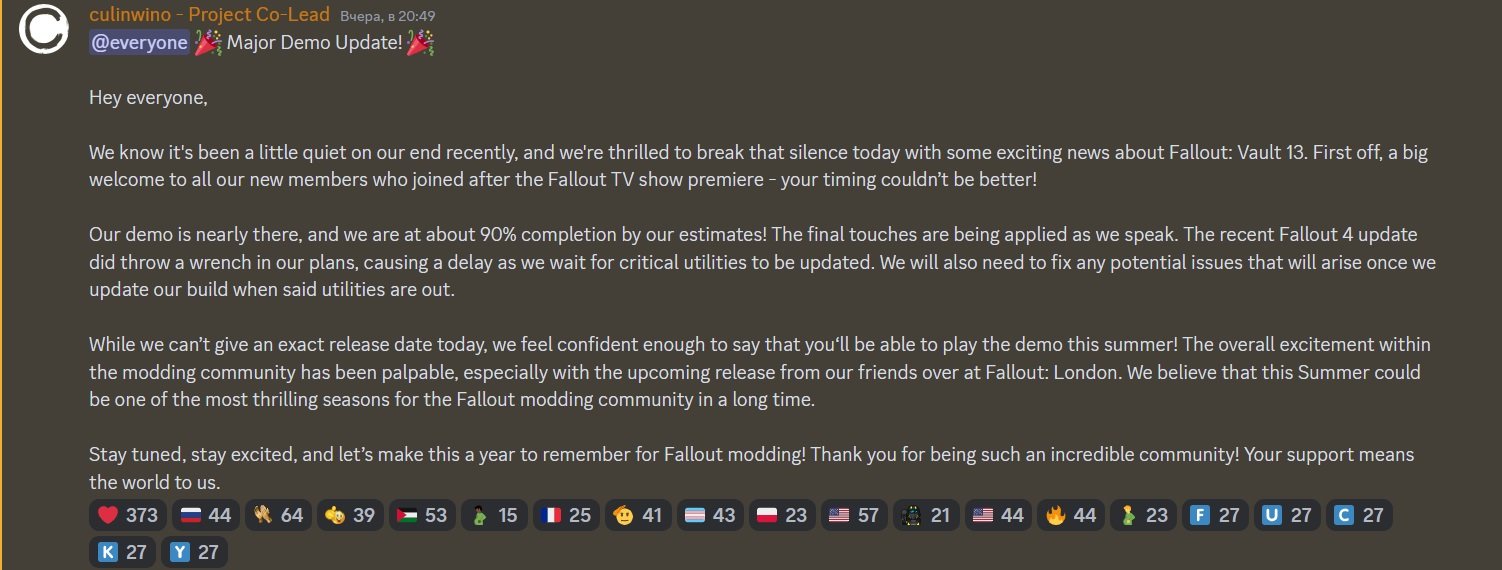The width and height of the screenshot is (1502, 570).
Task: Click the message timestamp Вчера, в 20:49
Action: pyautogui.click(x=387, y=17)
